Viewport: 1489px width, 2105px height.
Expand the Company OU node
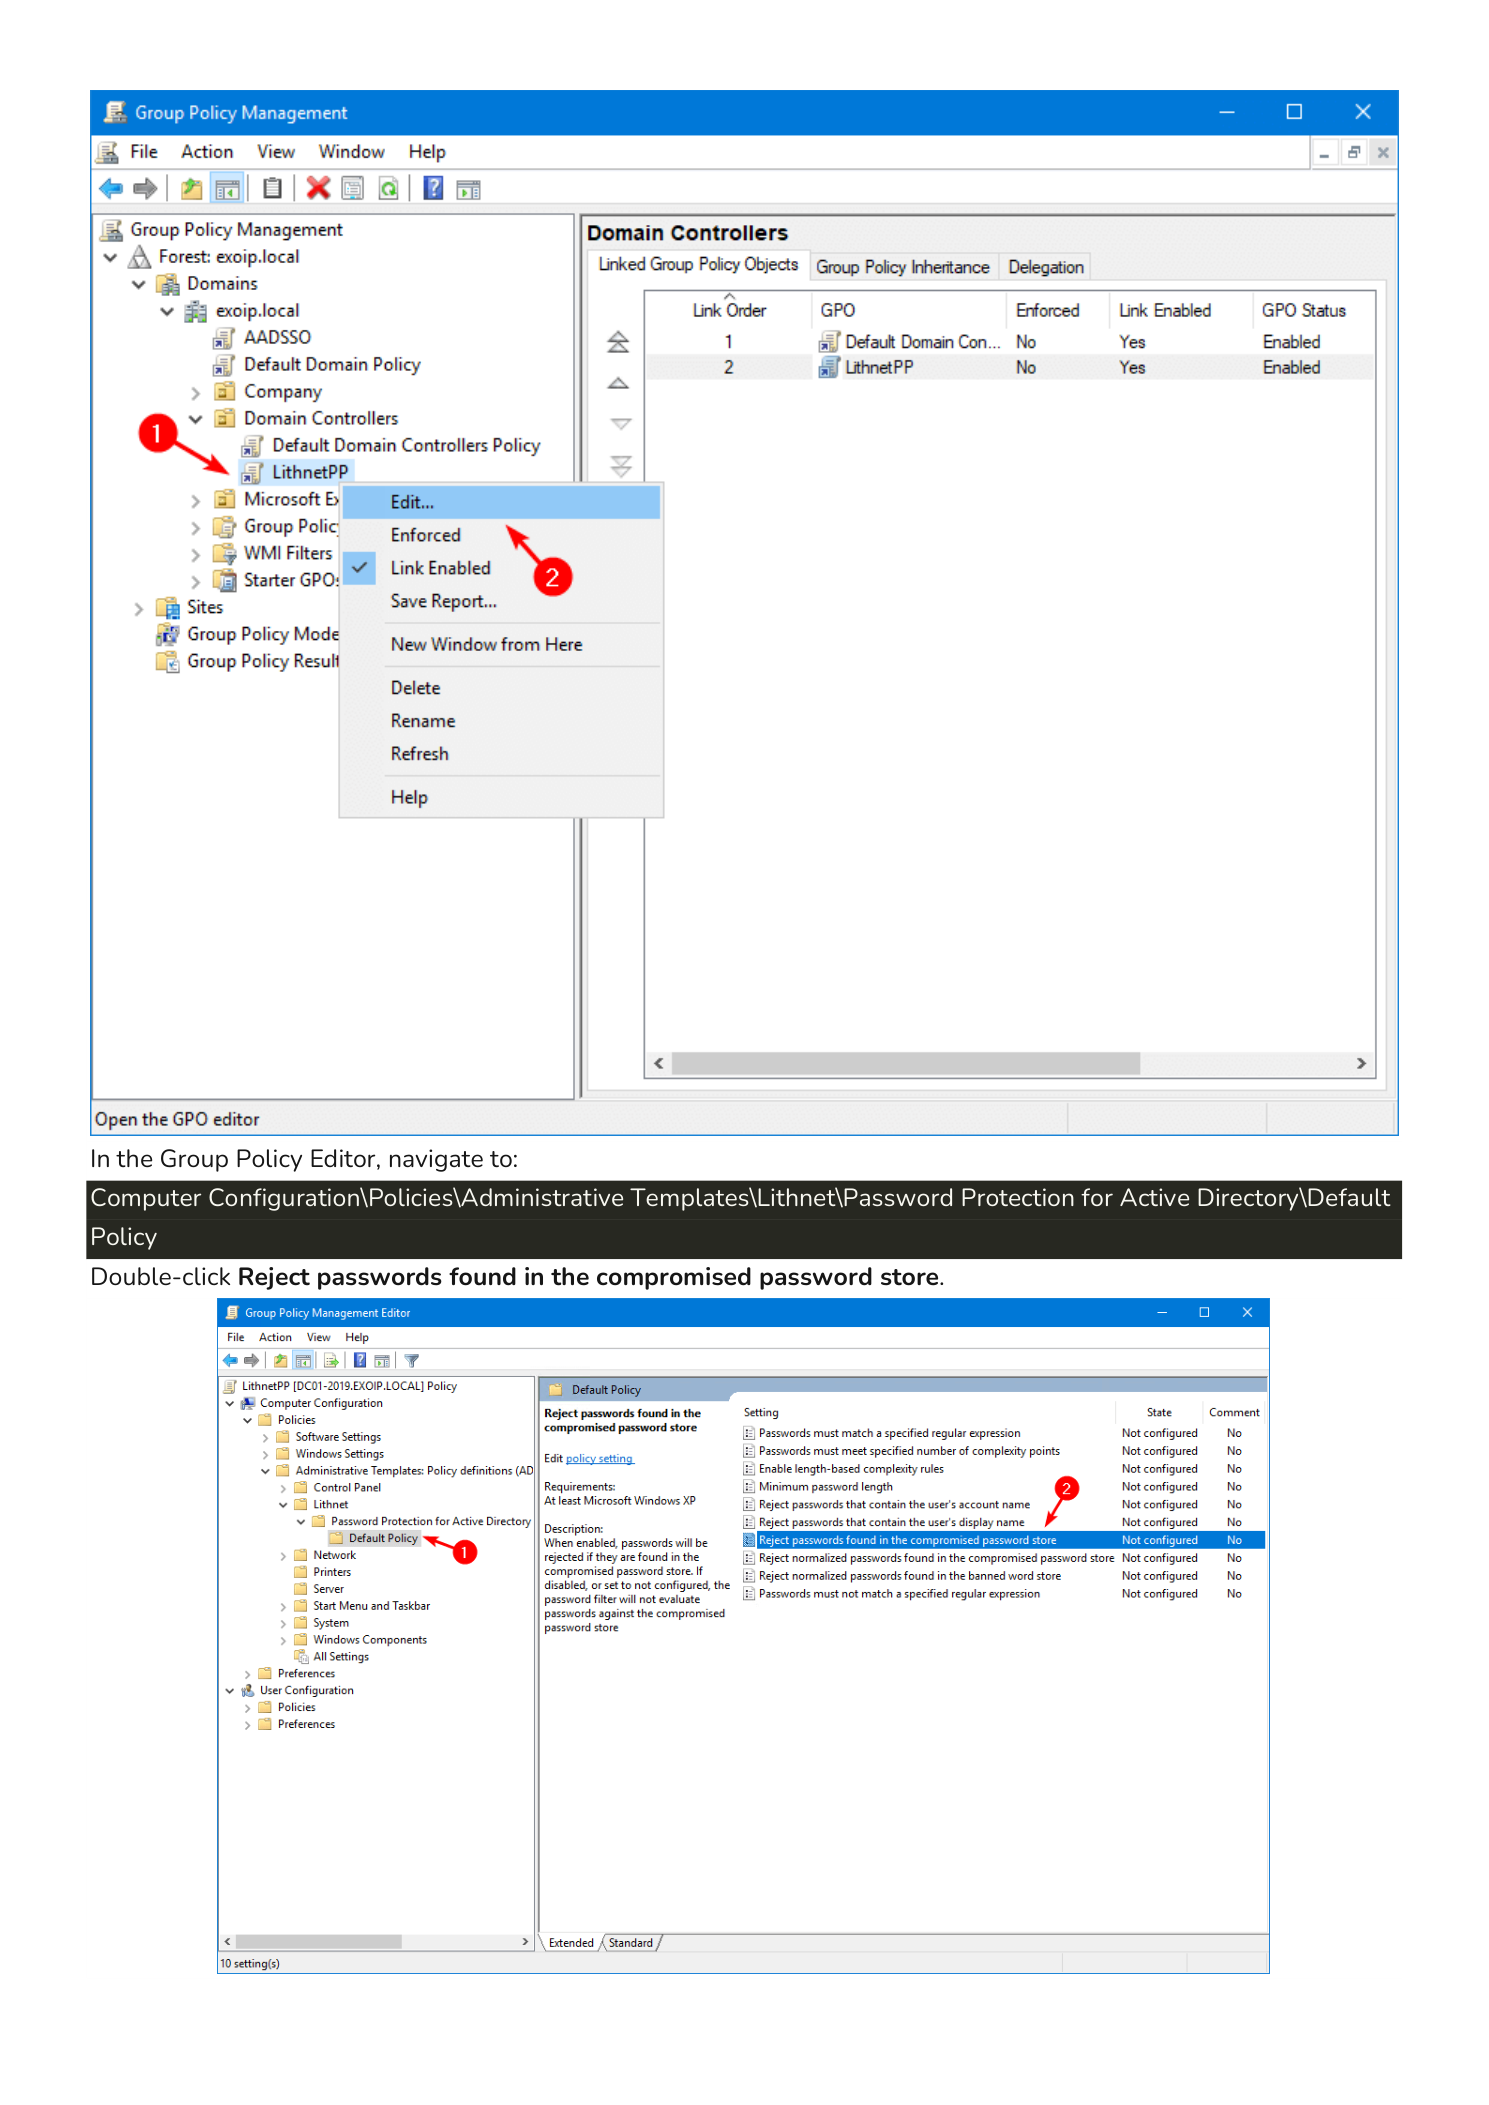pos(196,392)
